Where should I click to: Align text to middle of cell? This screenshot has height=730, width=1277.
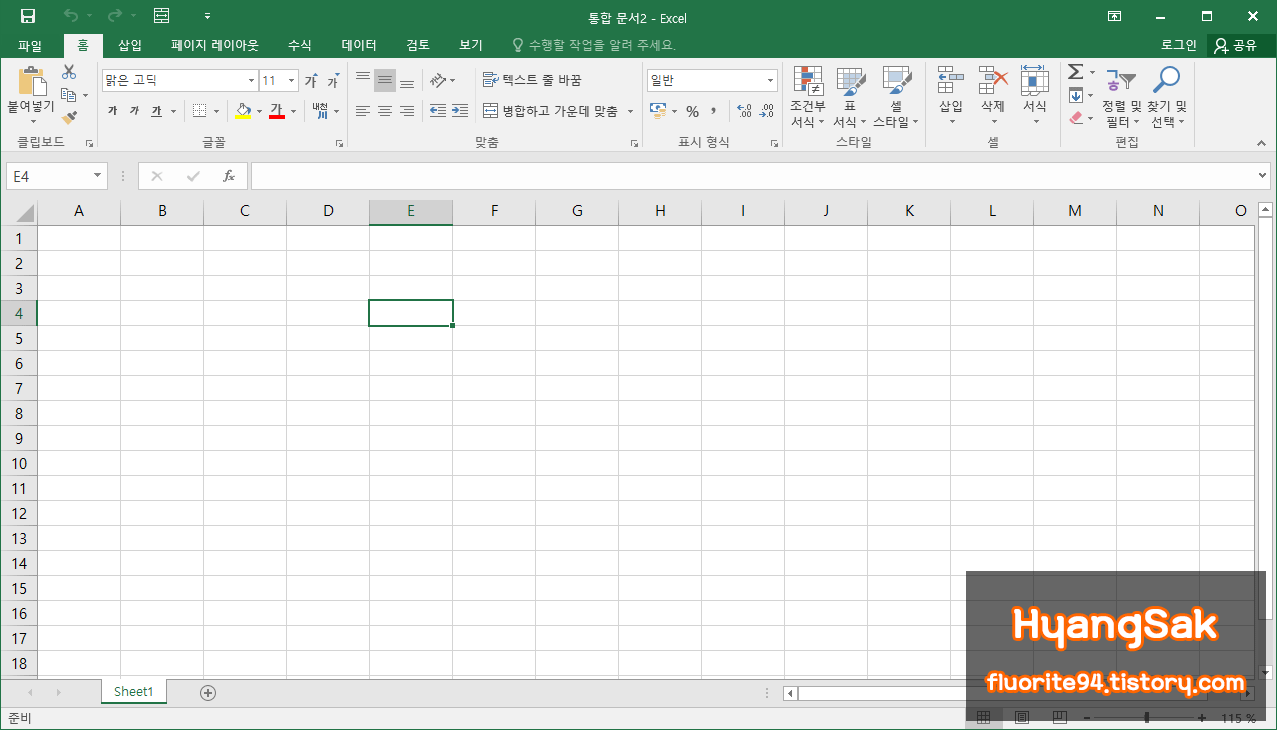[385, 80]
